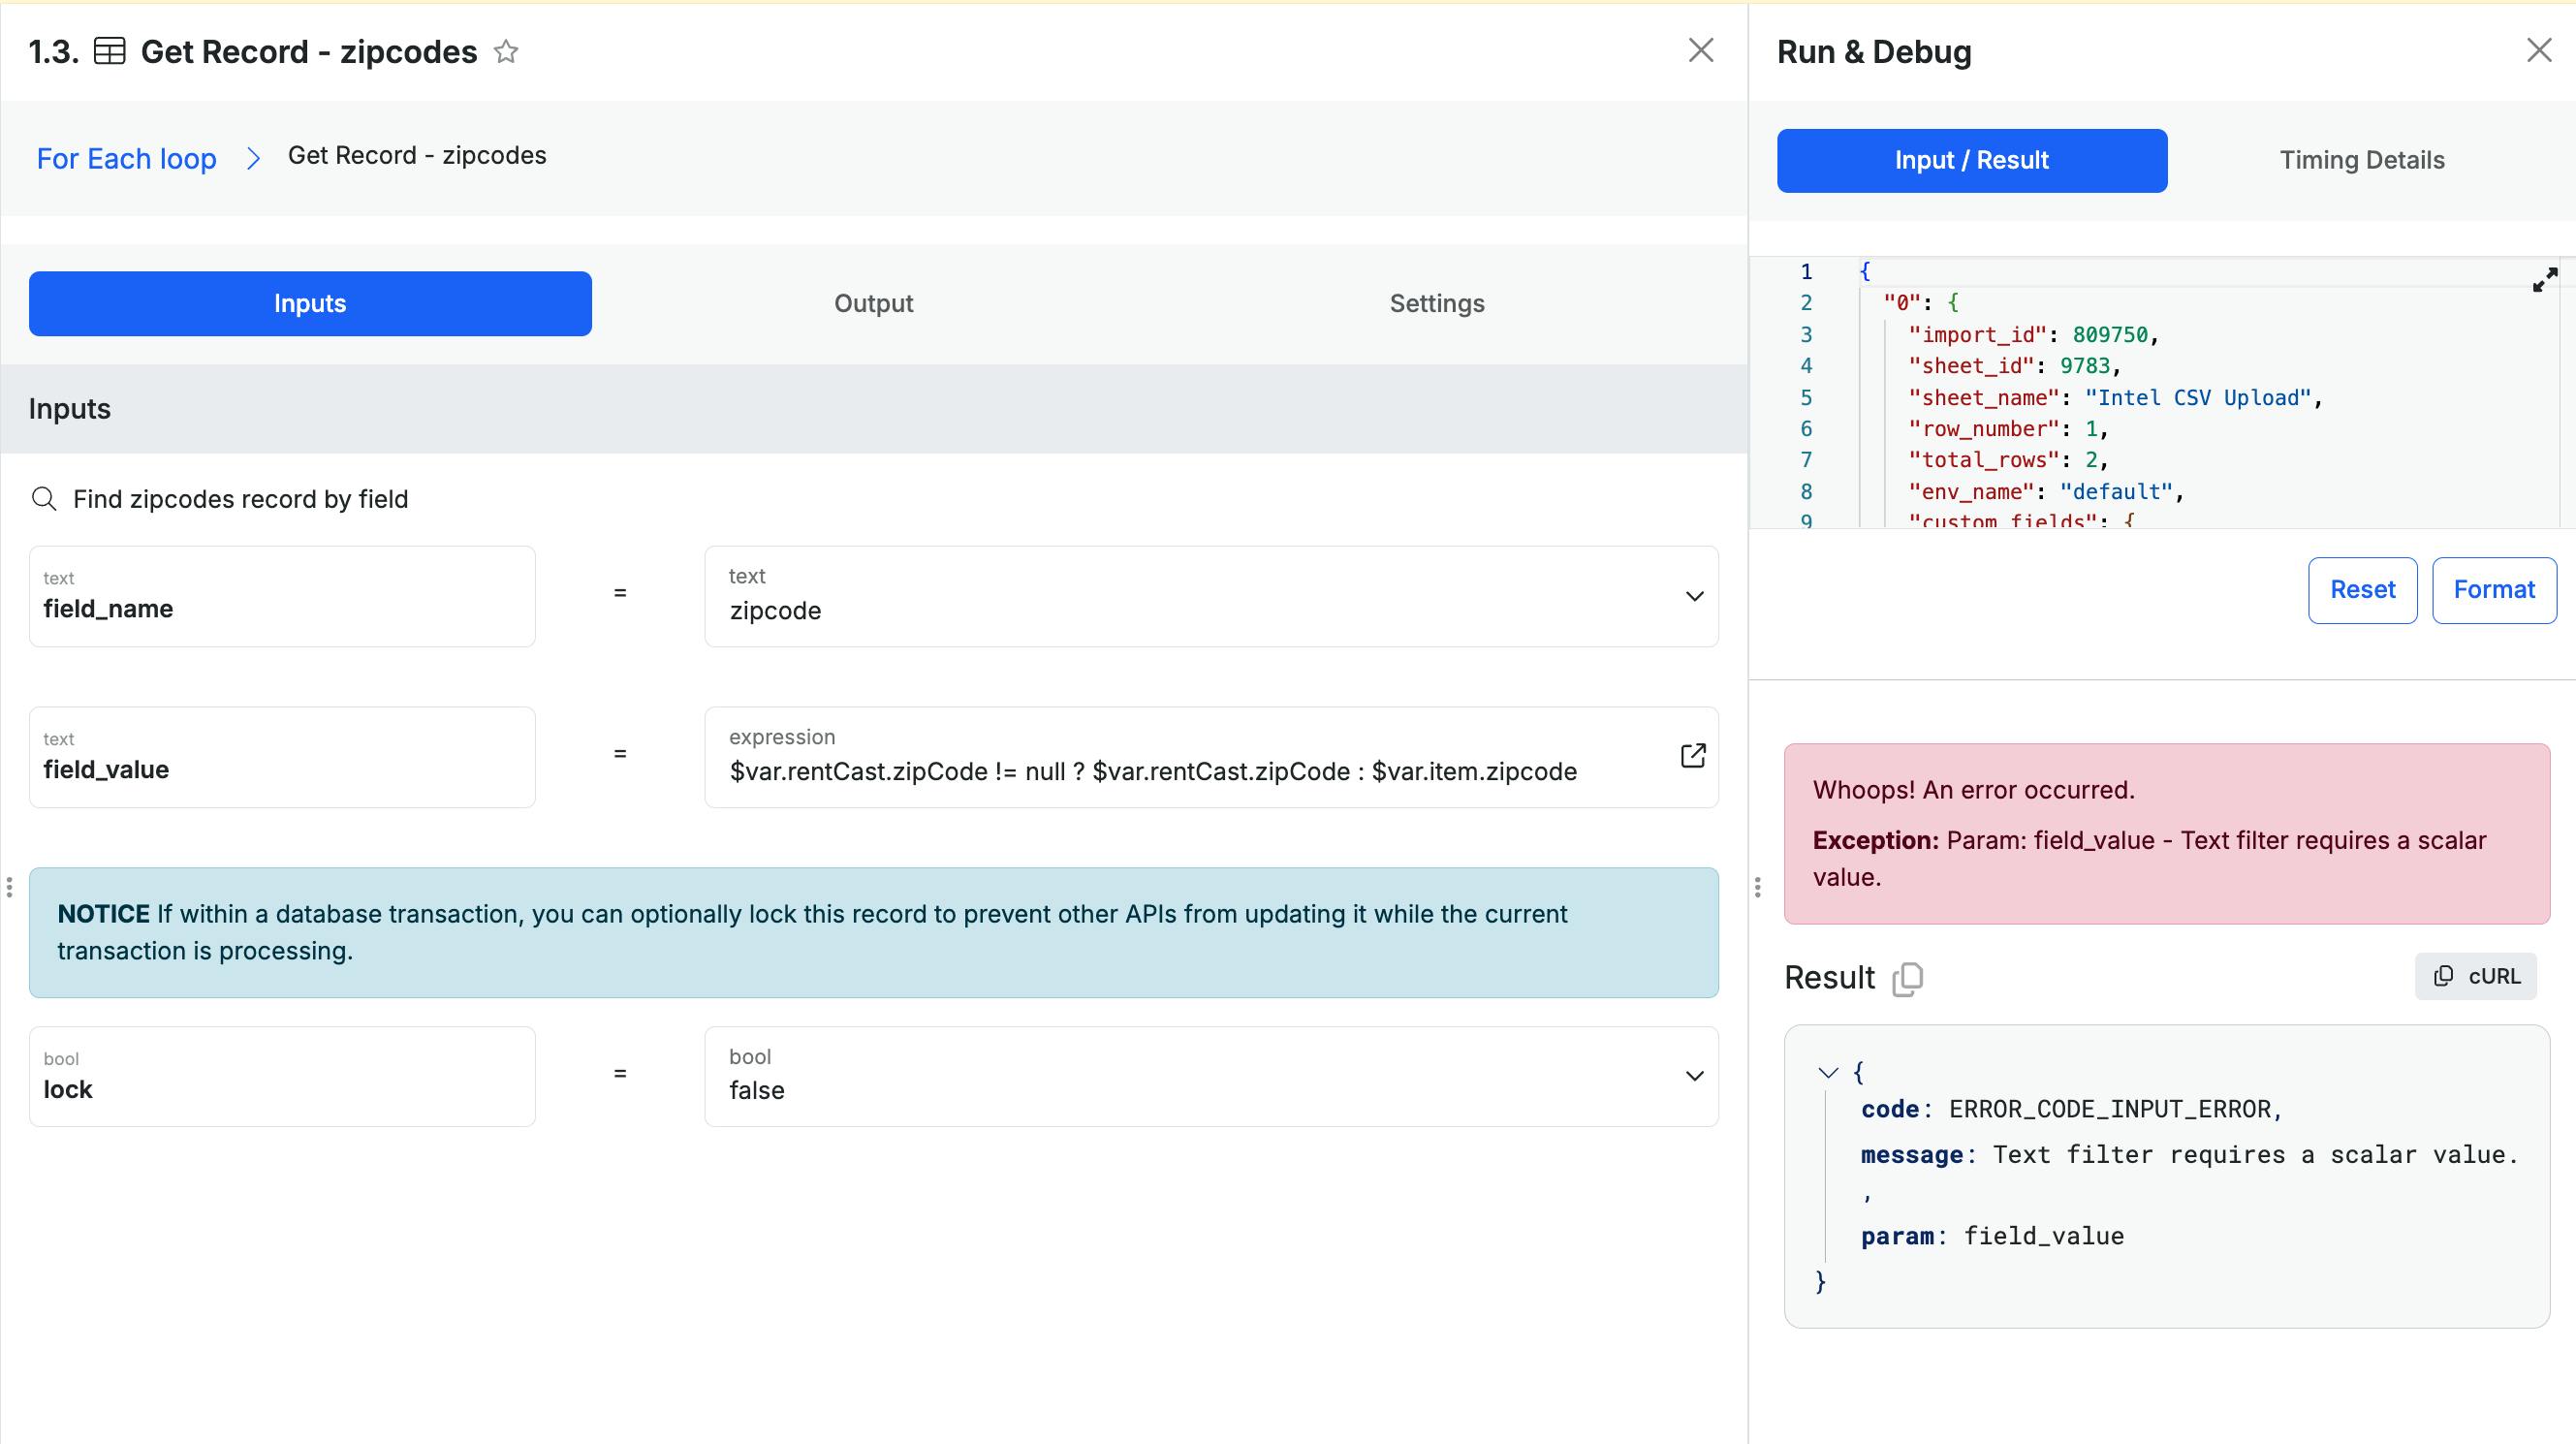The height and width of the screenshot is (1444, 2576).
Task: Click the breadcrumb chevron separator
Action: [253, 158]
